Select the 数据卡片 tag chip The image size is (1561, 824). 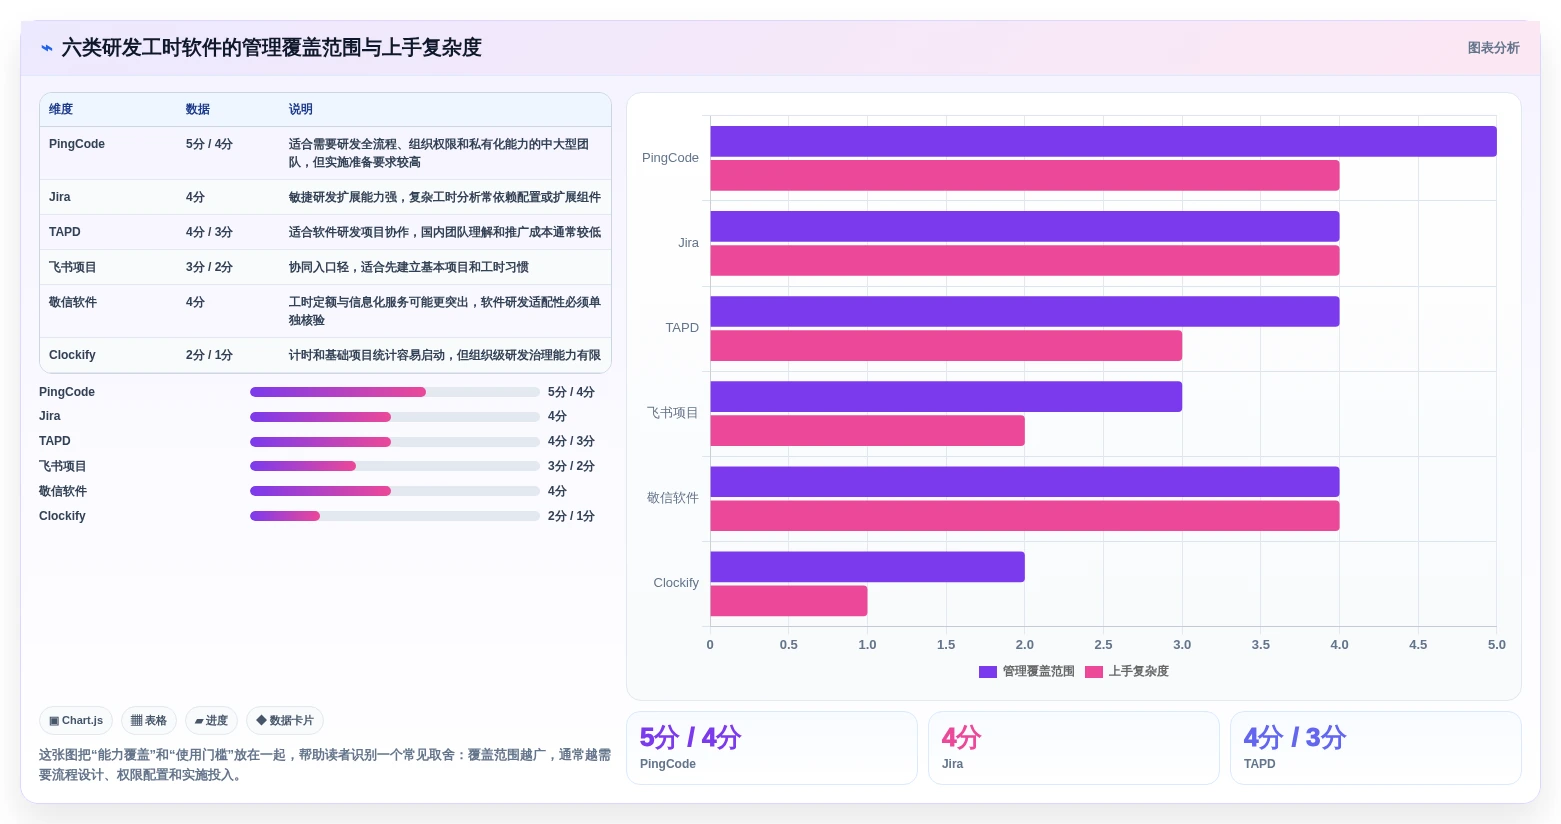285,720
